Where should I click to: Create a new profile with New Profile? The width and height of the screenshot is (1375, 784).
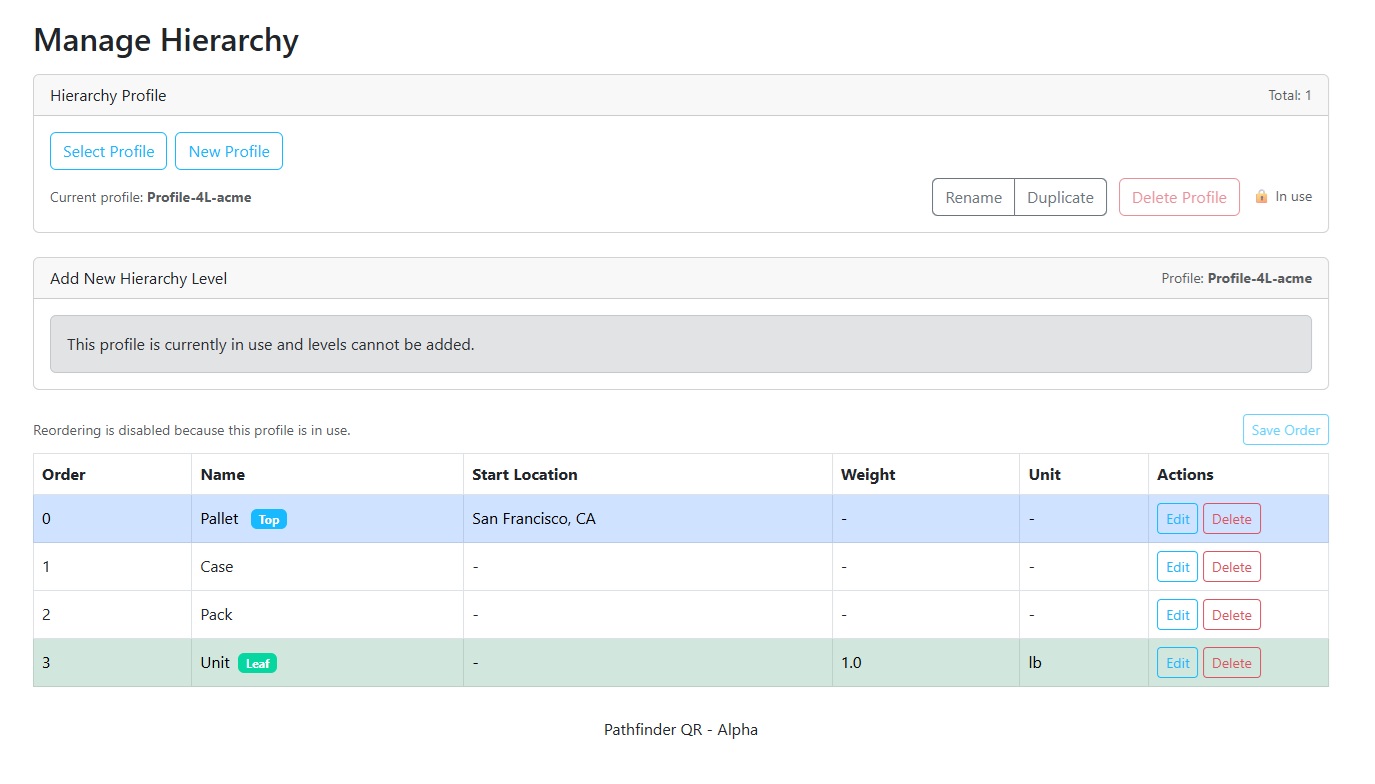[x=229, y=151]
